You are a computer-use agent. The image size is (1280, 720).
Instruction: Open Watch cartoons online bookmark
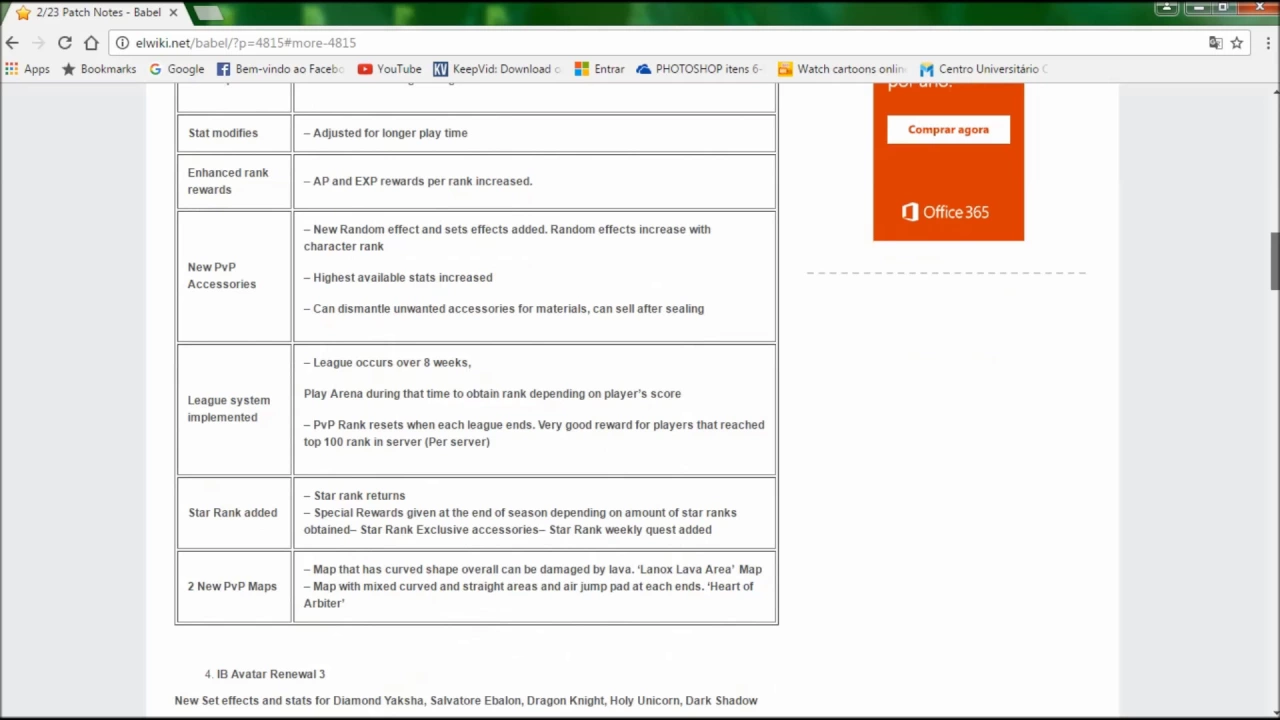pos(842,69)
